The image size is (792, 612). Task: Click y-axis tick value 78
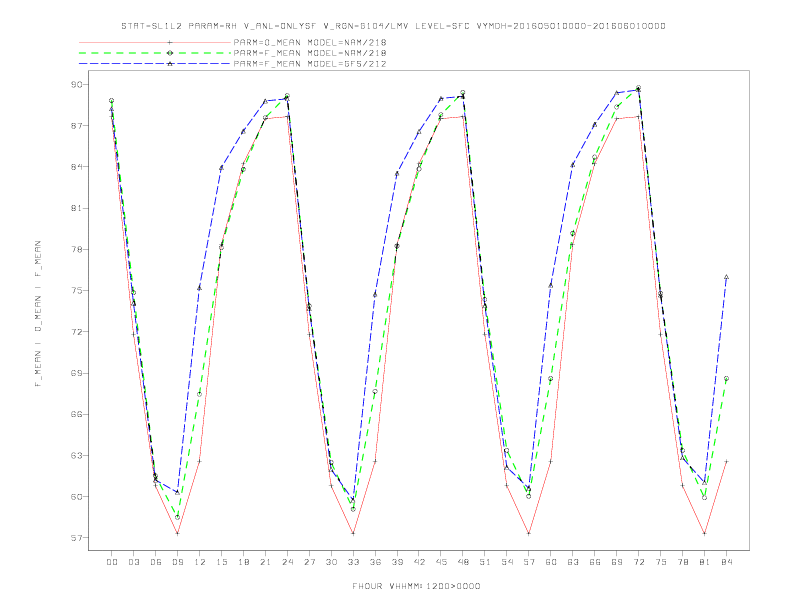[x=76, y=249]
